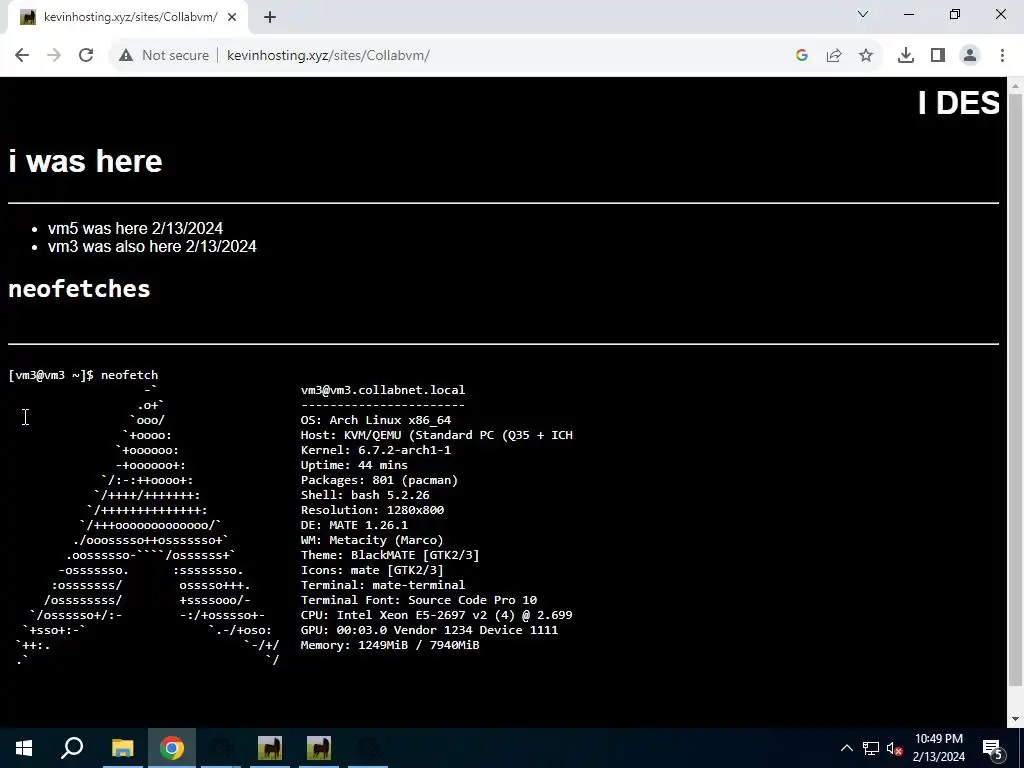
Task: Click the "GPU: 00:03.0 Vendor 1234" line
Action: point(429,630)
